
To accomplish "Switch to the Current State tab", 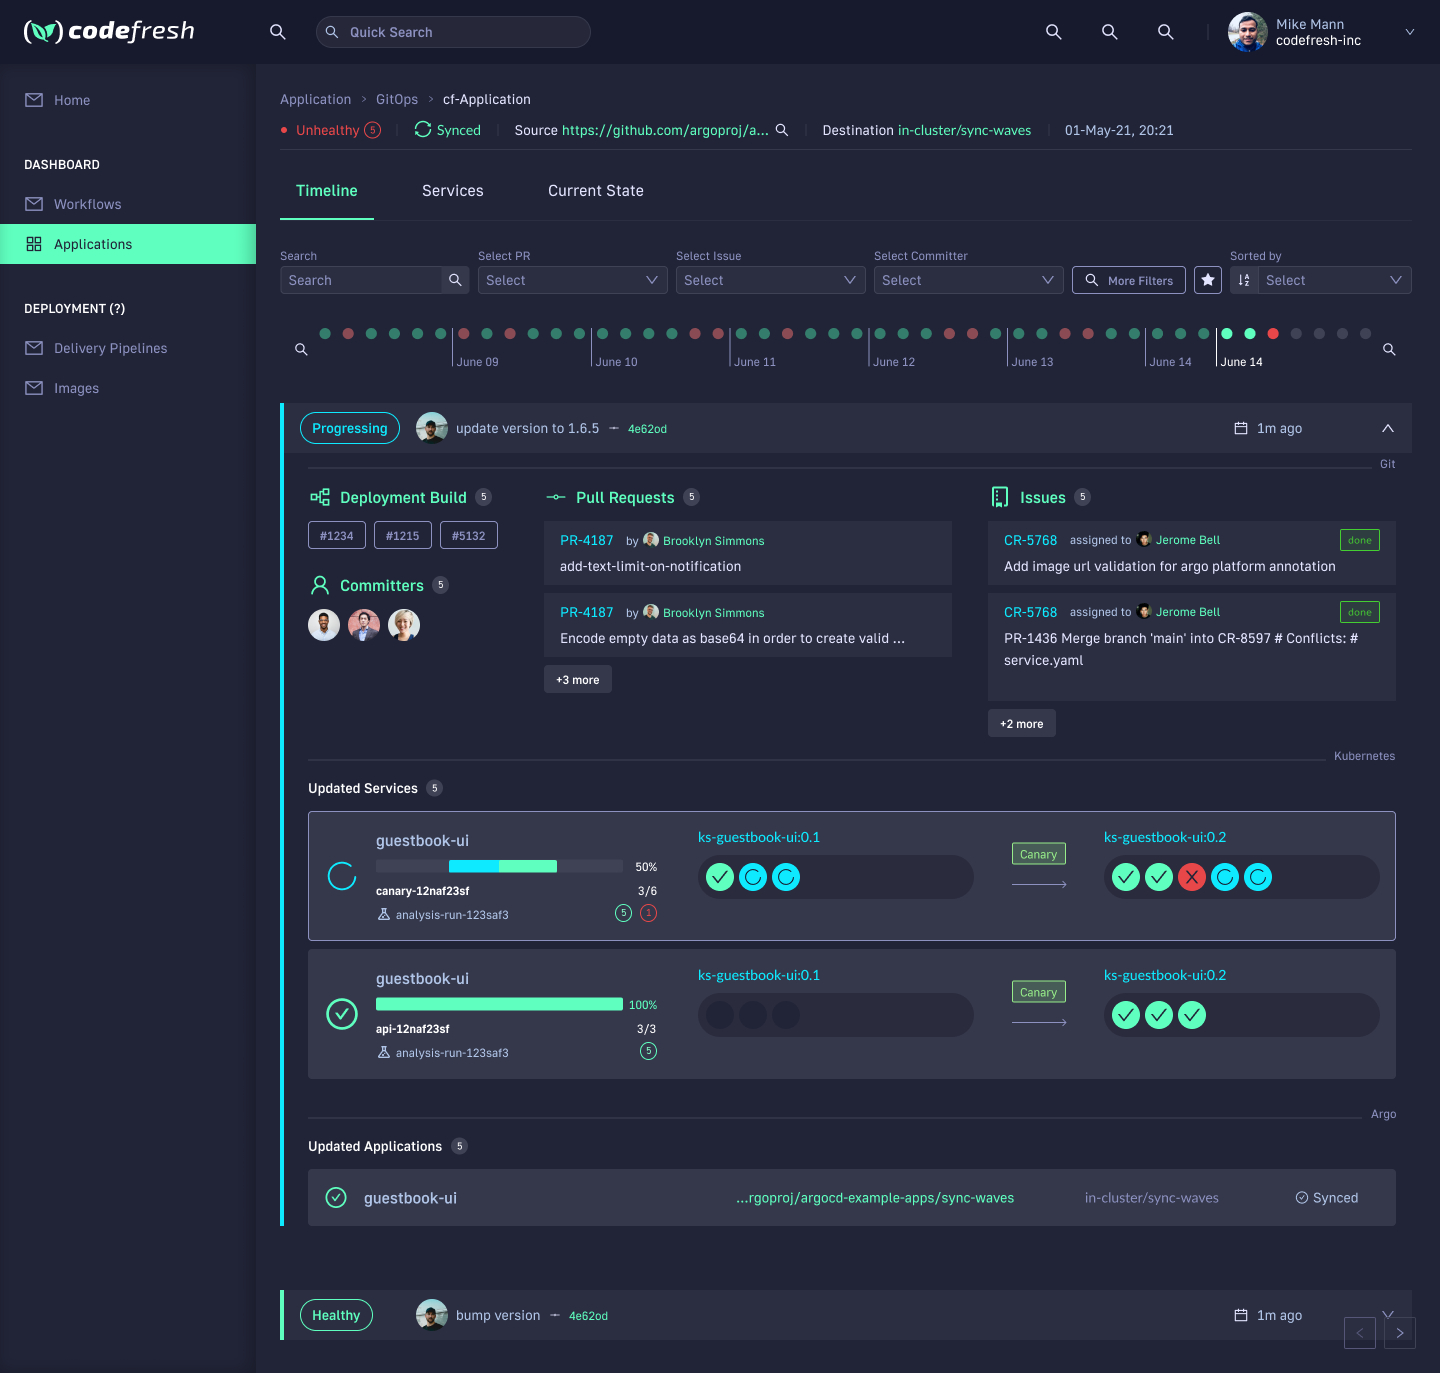I will tap(595, 191).
